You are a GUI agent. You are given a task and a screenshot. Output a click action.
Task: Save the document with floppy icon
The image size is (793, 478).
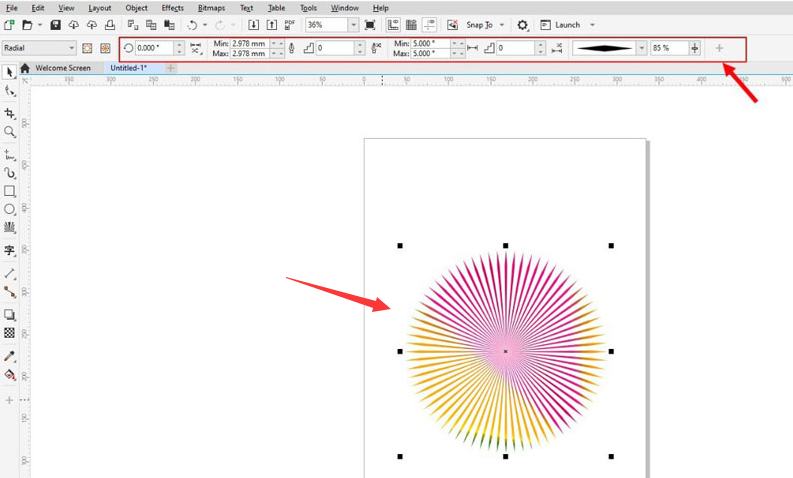(56, 25)
